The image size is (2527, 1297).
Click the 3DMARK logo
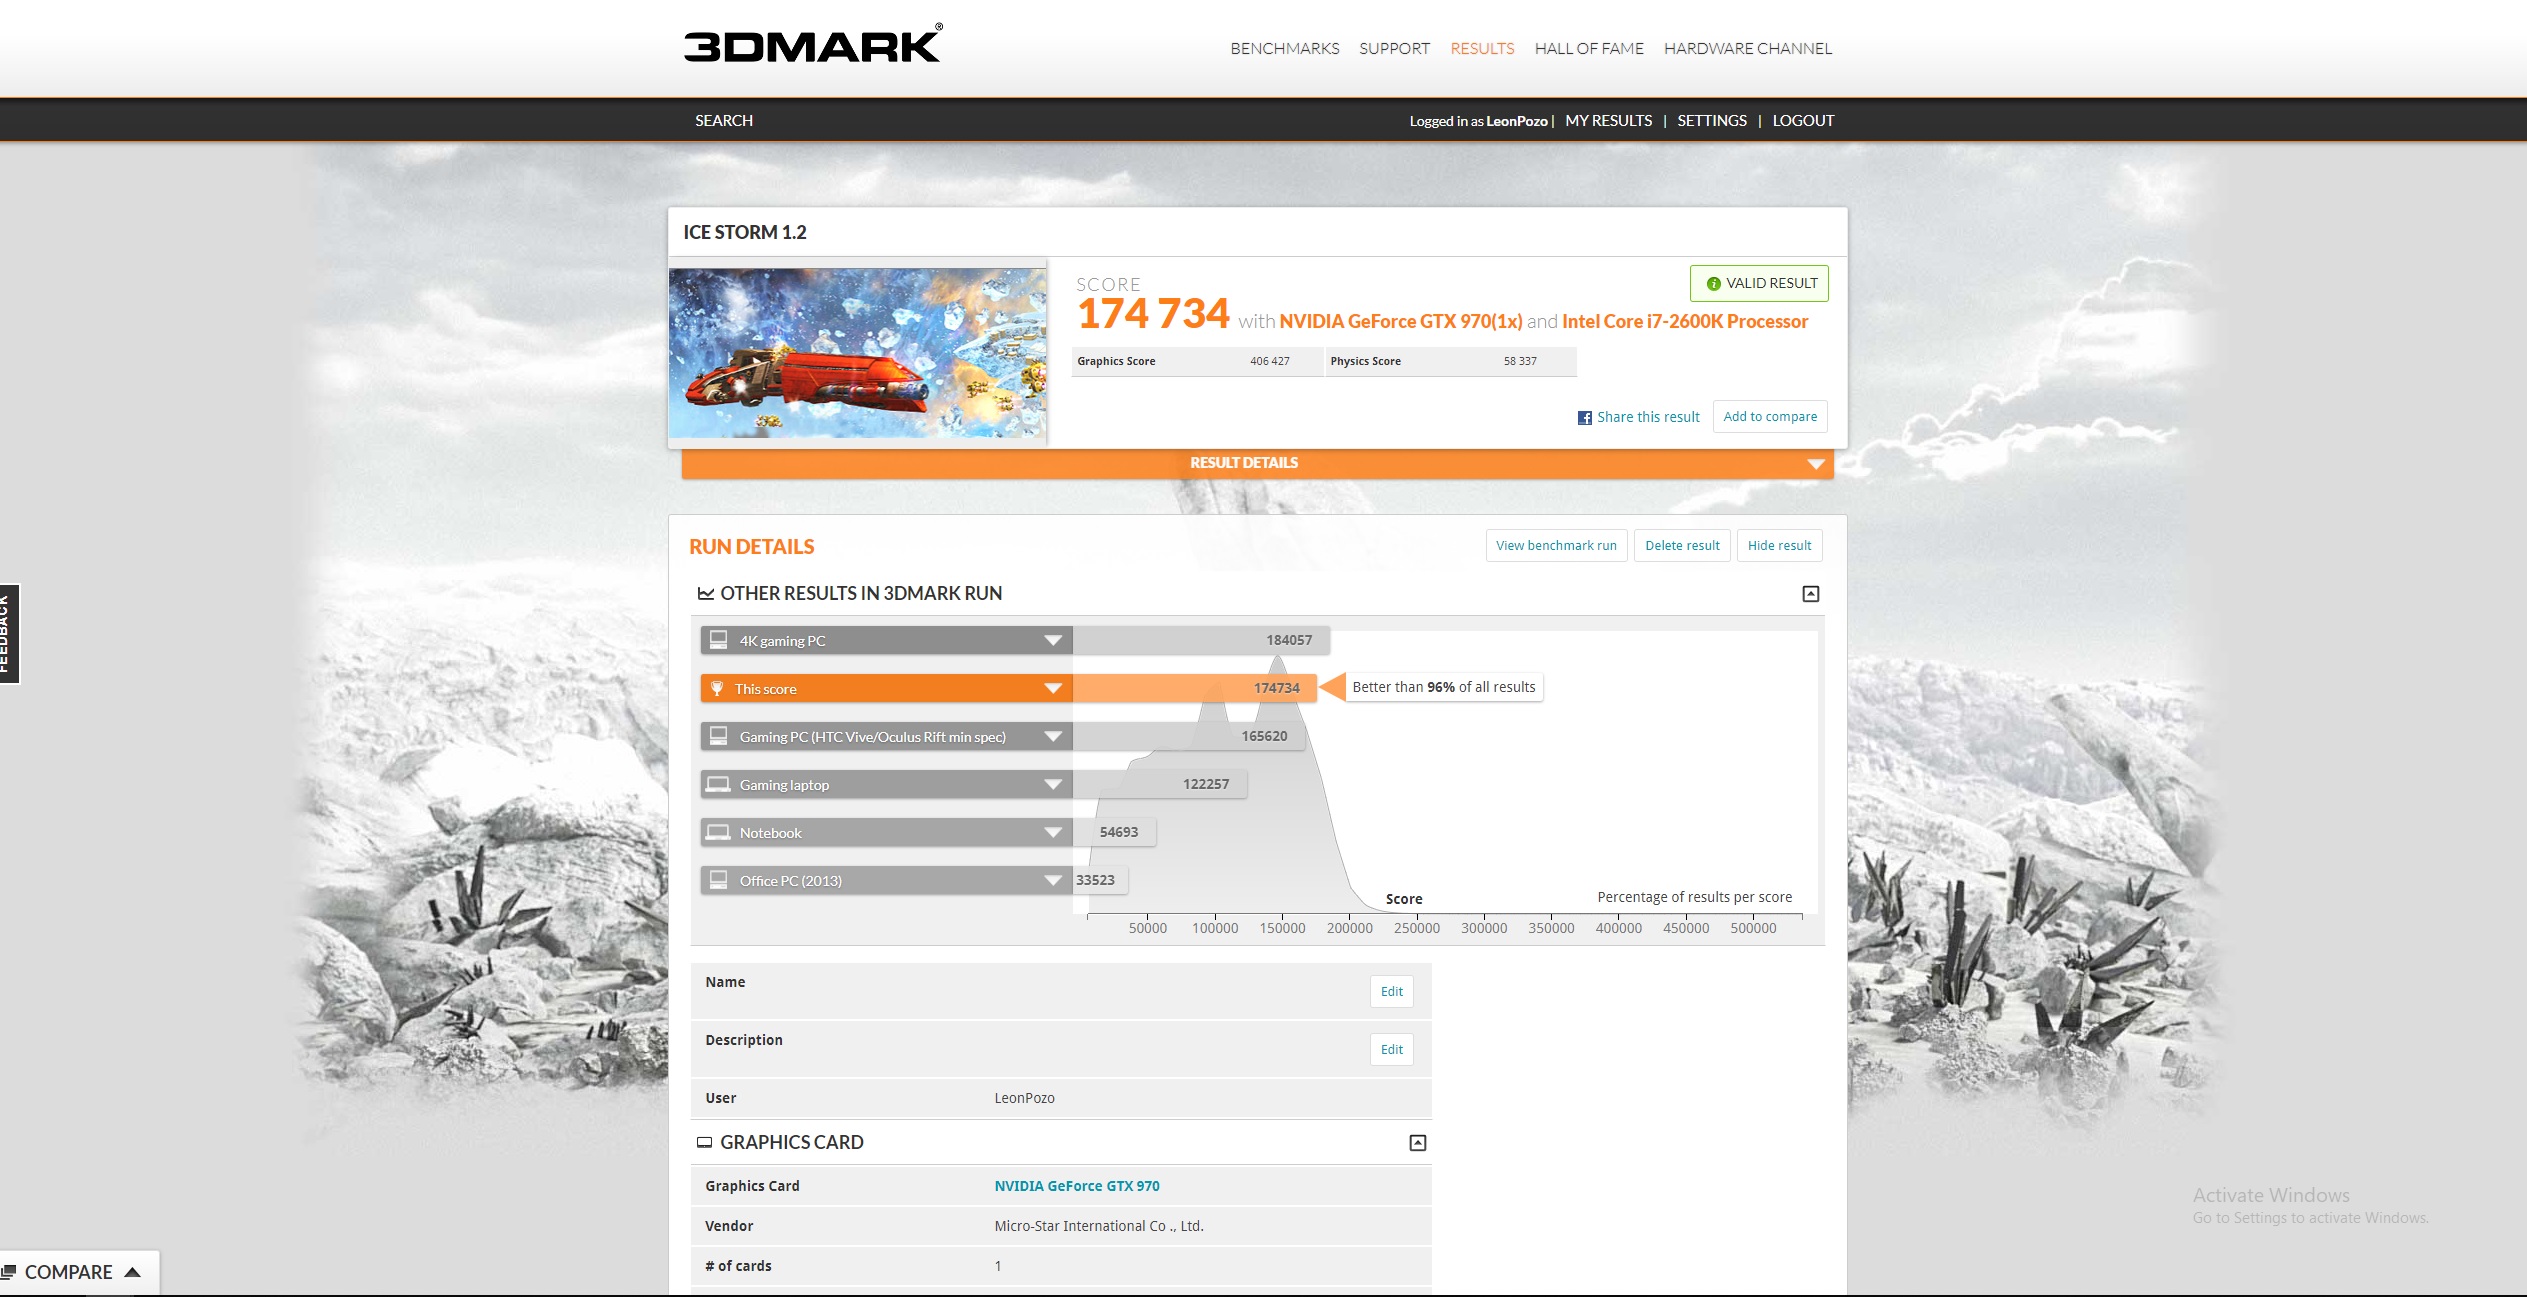pyautogui.click(x=812, y=43)
